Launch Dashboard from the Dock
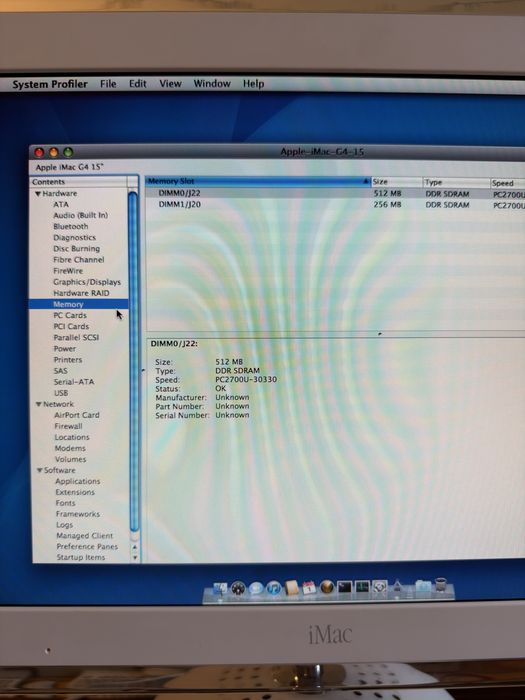 point(238,588)
